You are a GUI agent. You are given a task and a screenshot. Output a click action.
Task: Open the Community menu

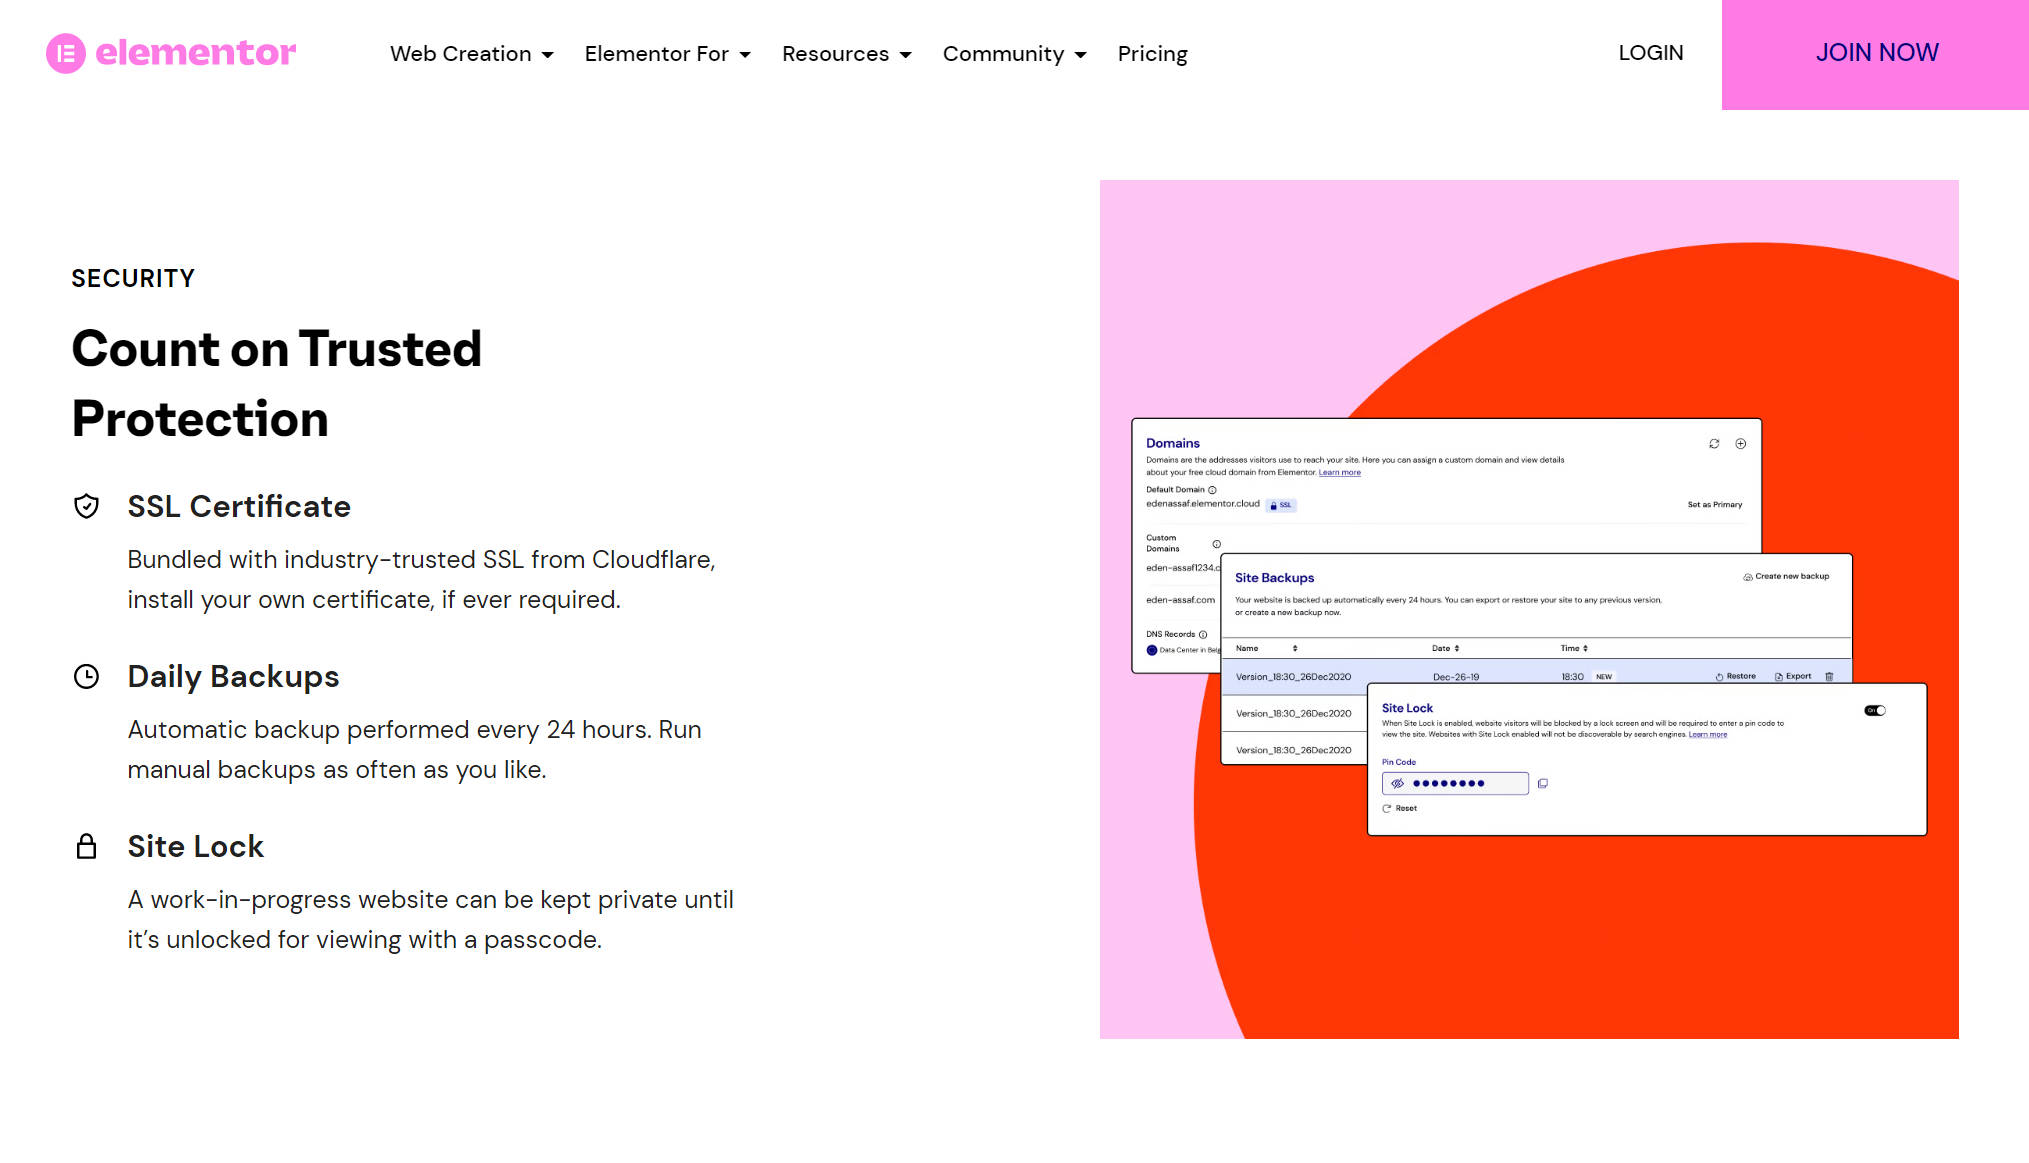(1014, 54)
